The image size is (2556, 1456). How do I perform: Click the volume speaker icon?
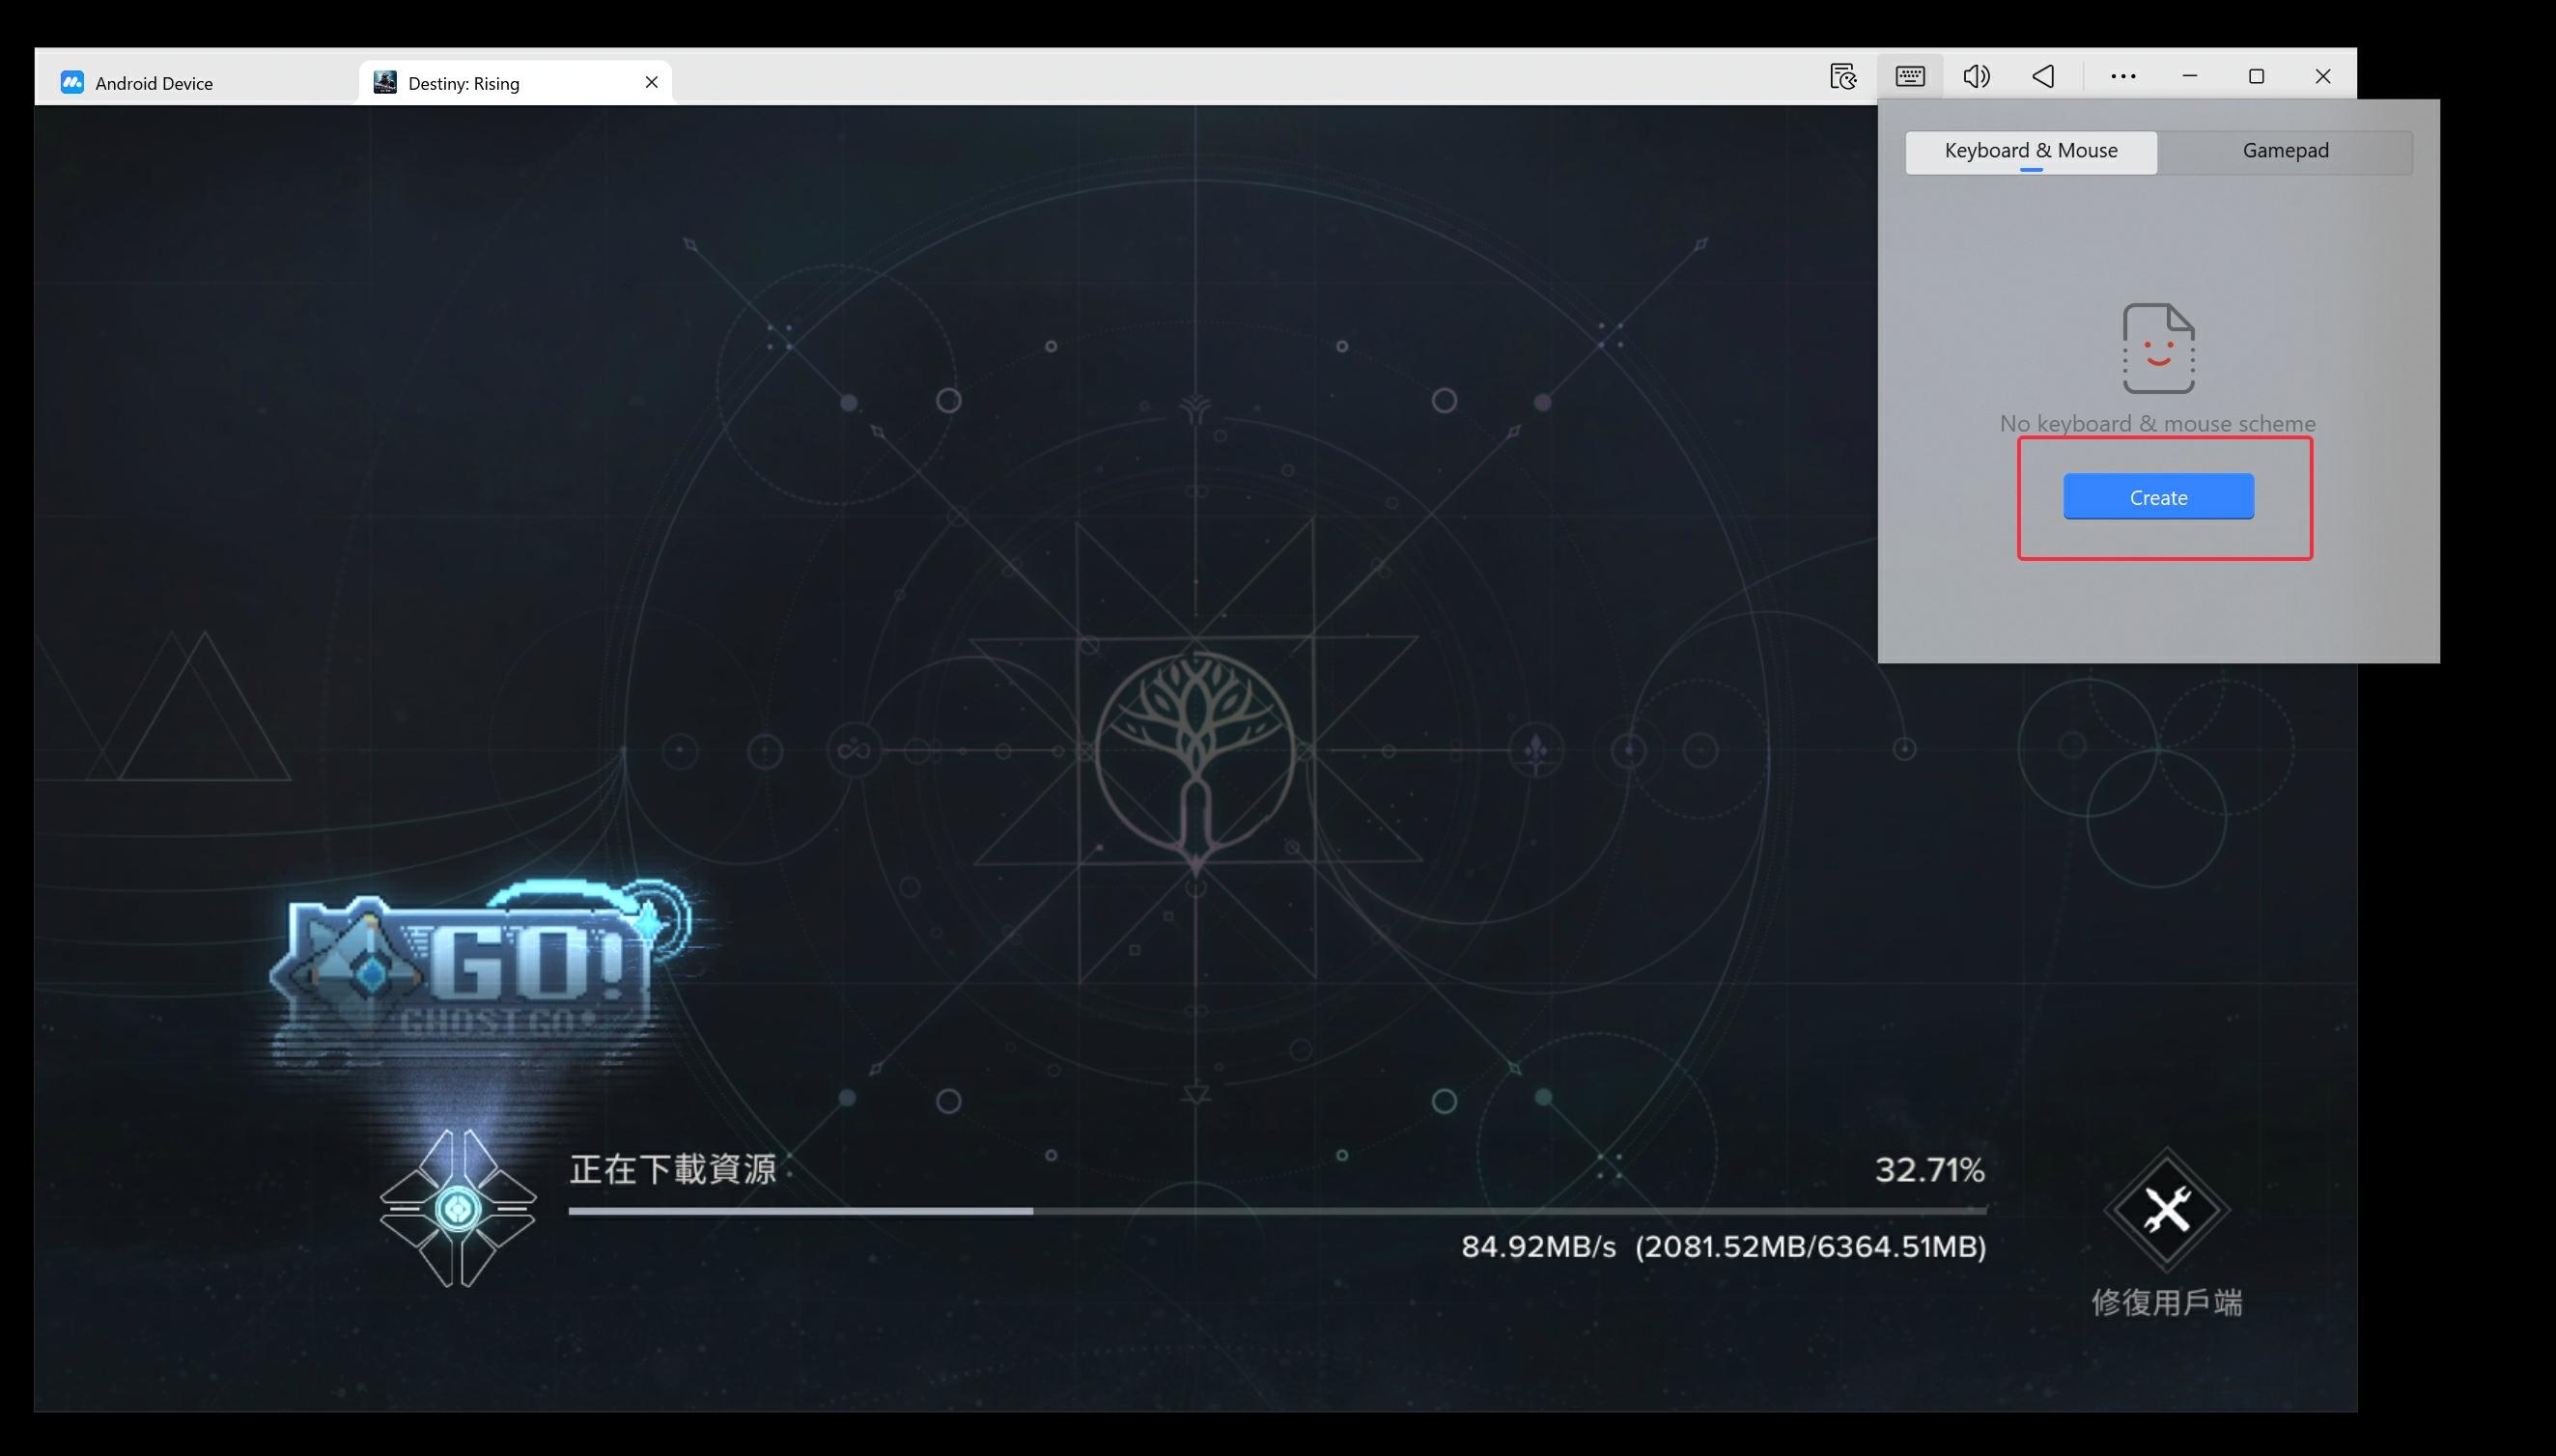click(1976, 76)
